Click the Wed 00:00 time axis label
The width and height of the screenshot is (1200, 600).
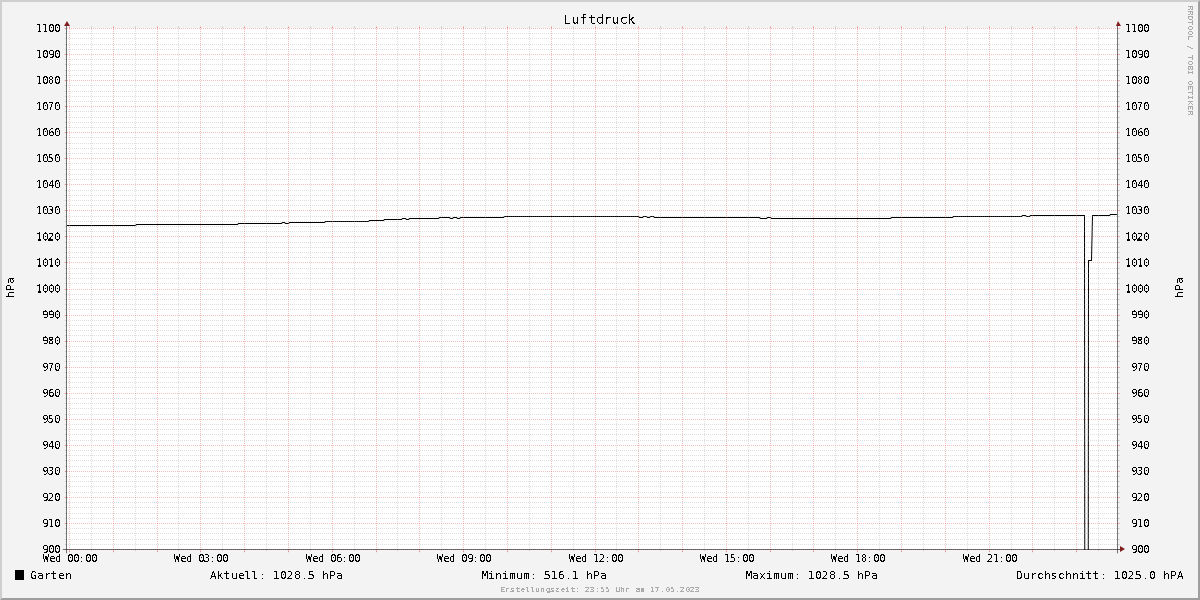coord(70,558)
